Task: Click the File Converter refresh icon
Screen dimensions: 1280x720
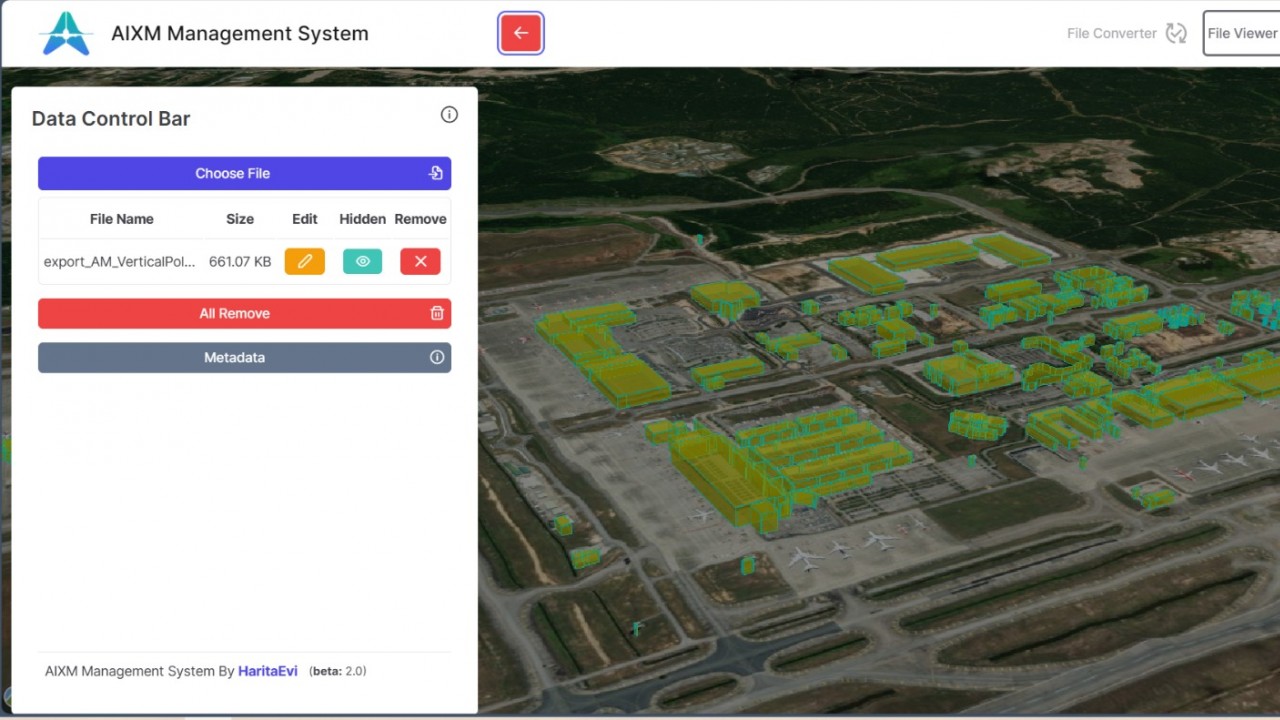Action: [x=1176, y=33]
